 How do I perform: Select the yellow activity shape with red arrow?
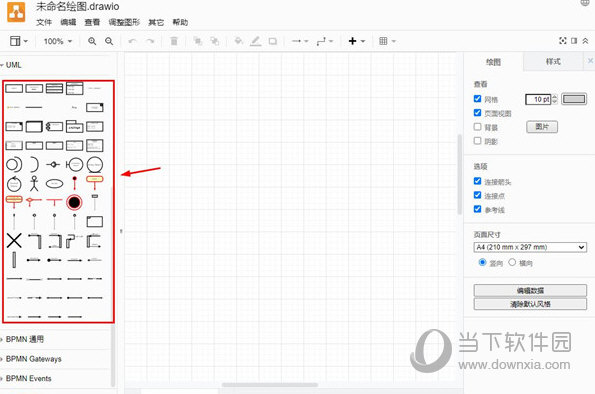(x=94, y=183)
